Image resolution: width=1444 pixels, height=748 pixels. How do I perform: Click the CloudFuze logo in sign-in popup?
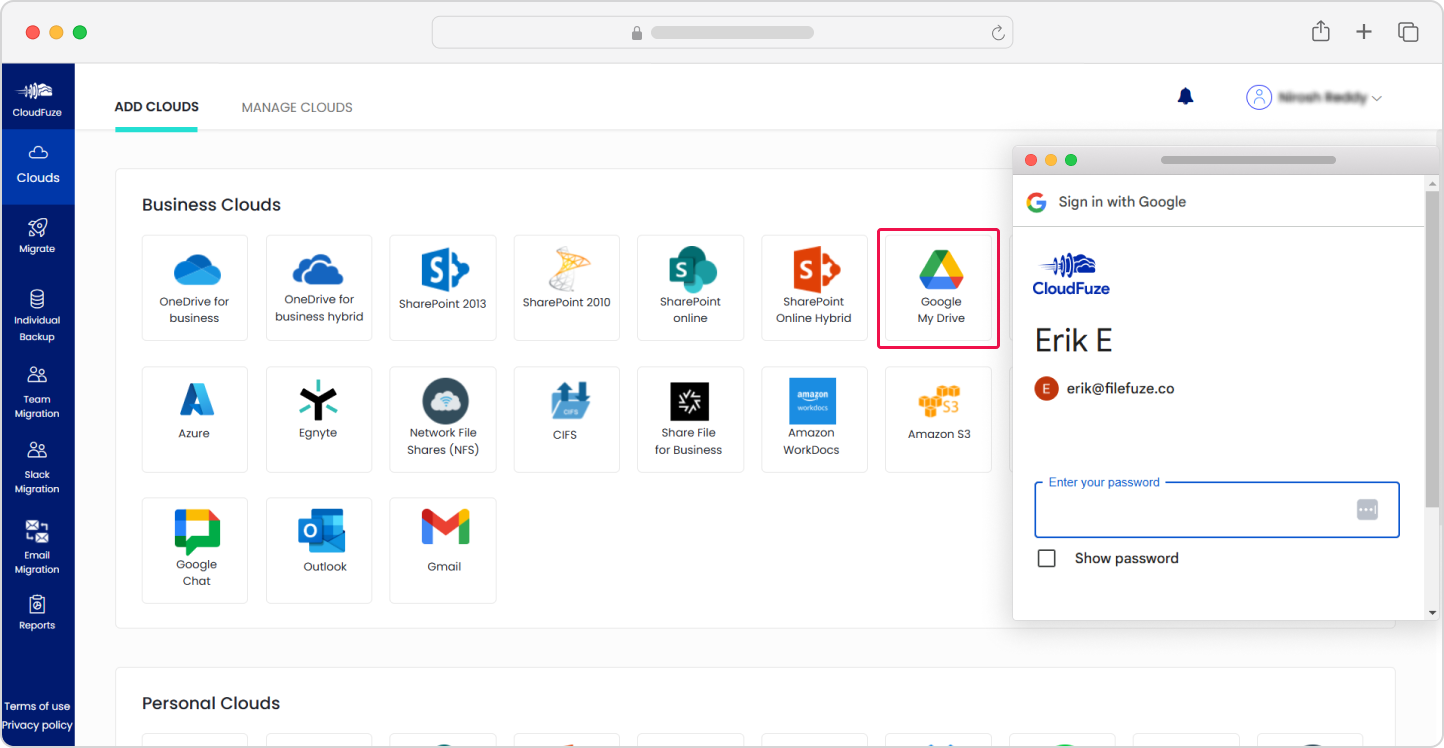pos(1071,274)
